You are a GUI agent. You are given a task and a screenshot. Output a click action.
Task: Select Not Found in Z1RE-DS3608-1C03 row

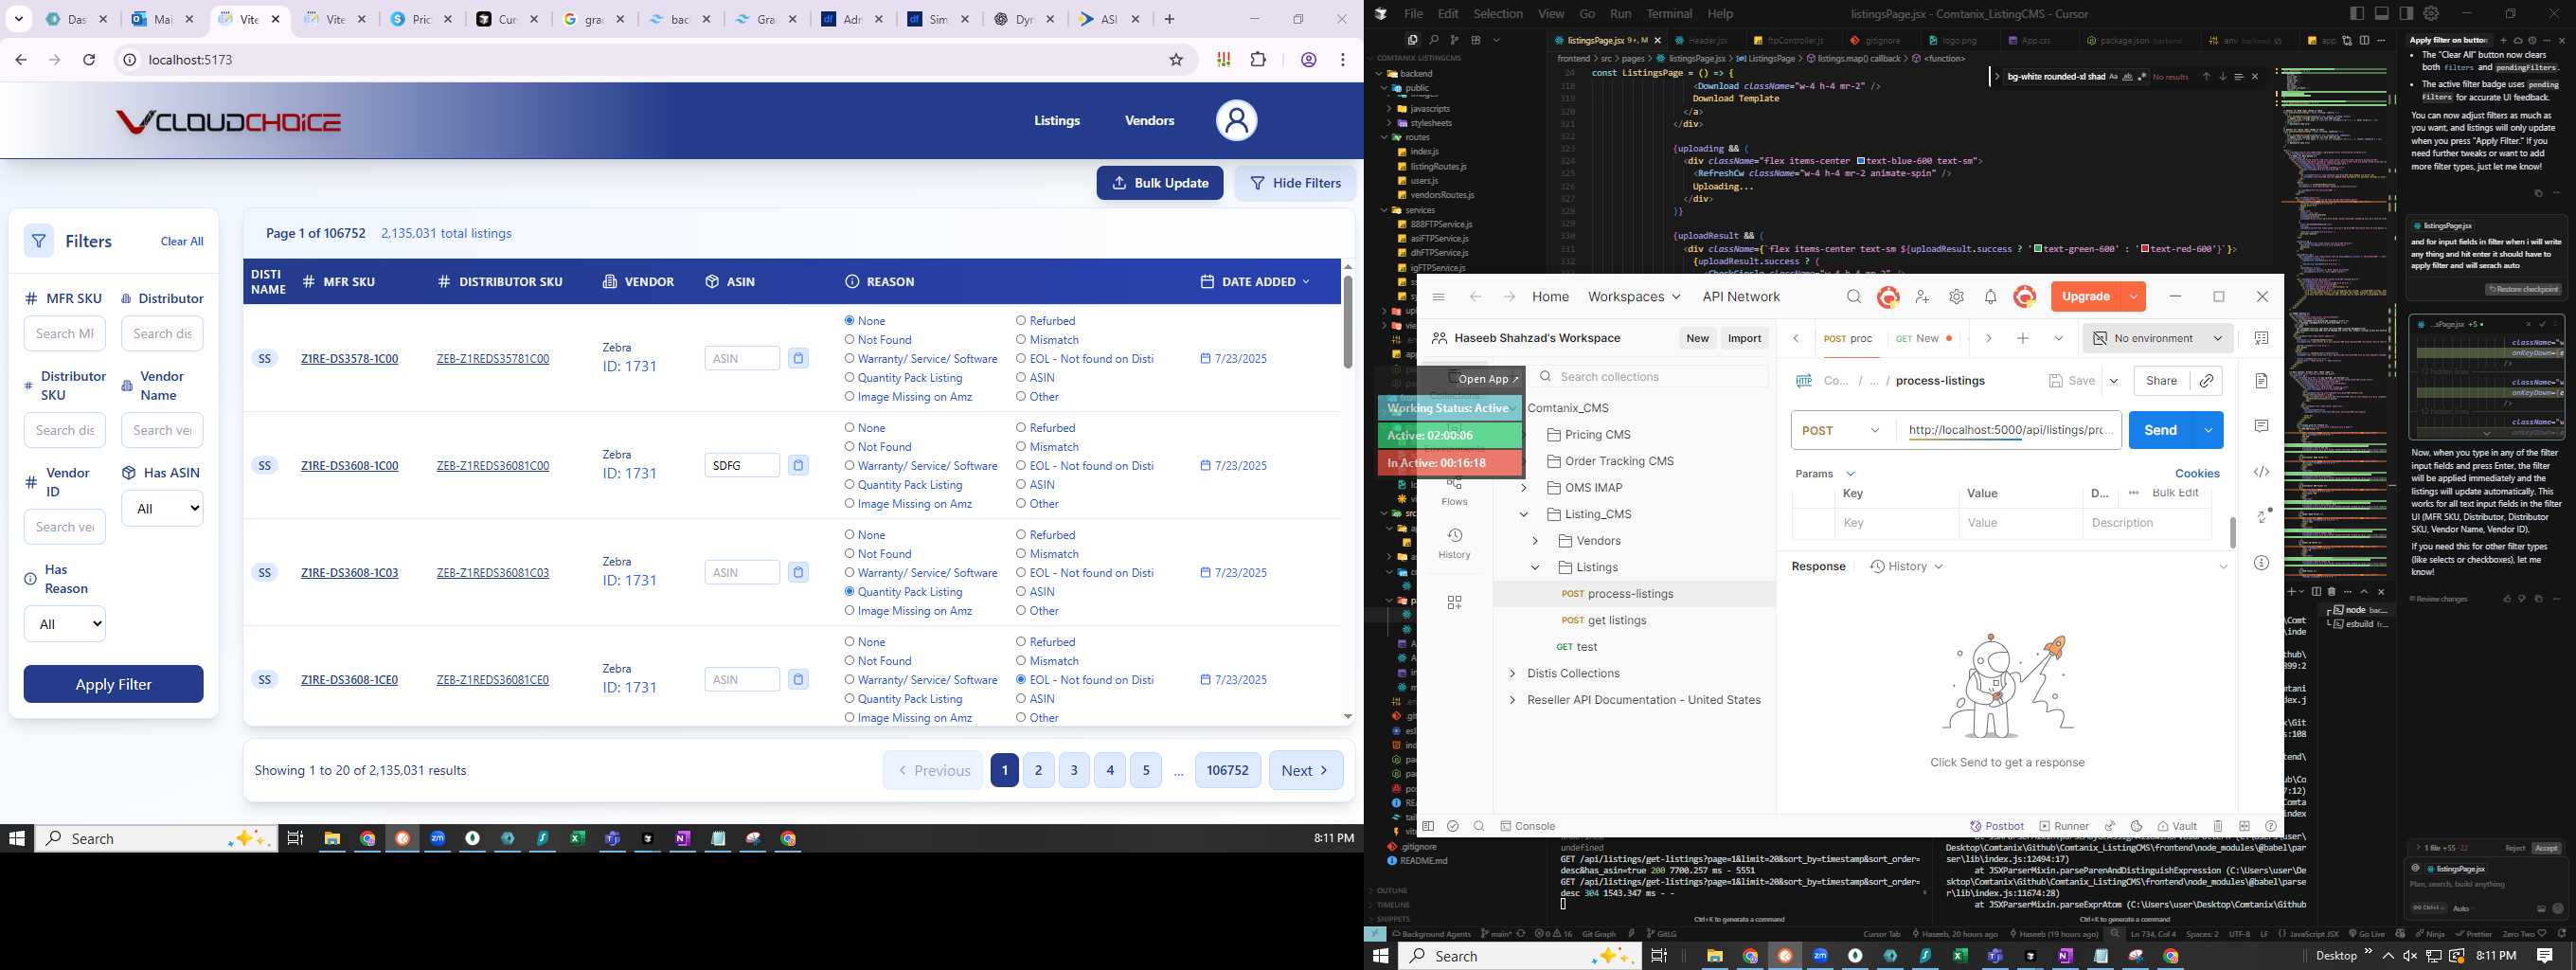coord(849,554)
